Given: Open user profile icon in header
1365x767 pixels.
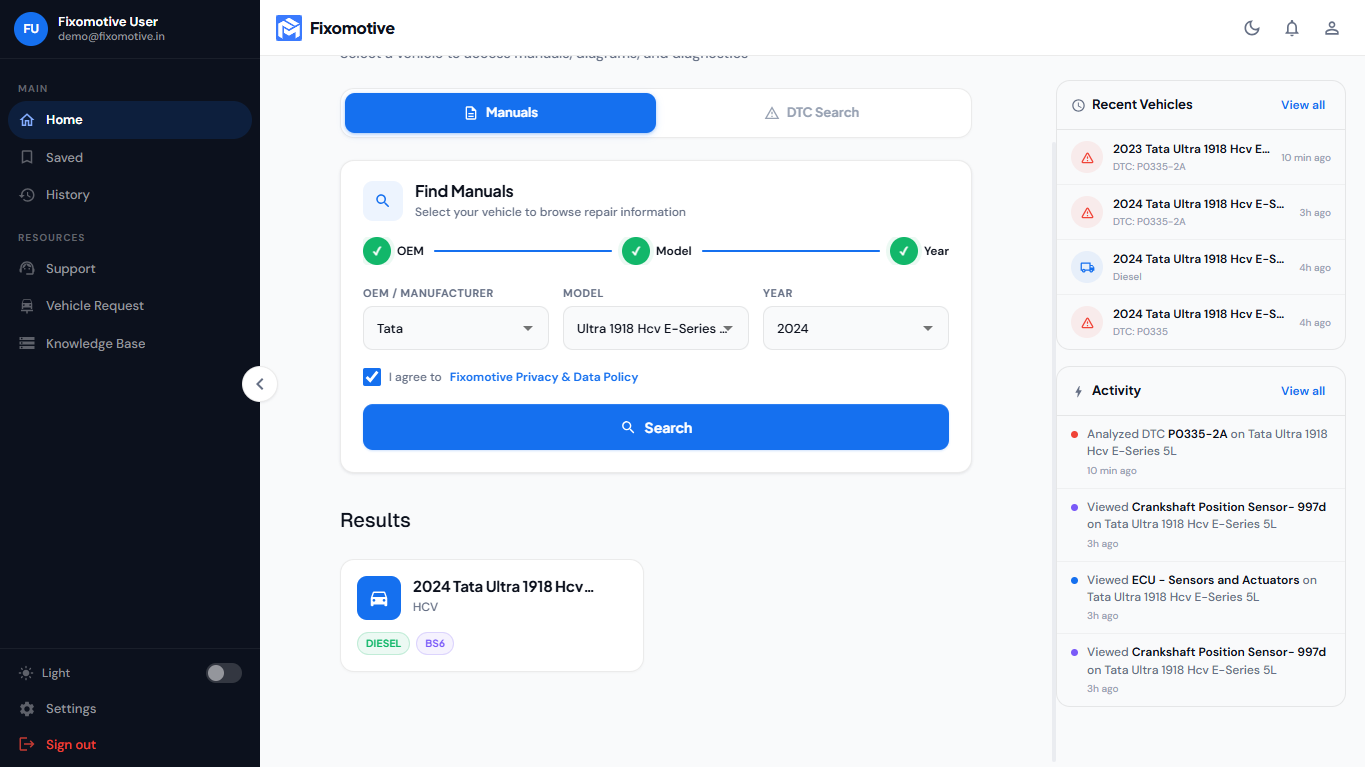Looking at the screenshot, I should pos(1332,28).
